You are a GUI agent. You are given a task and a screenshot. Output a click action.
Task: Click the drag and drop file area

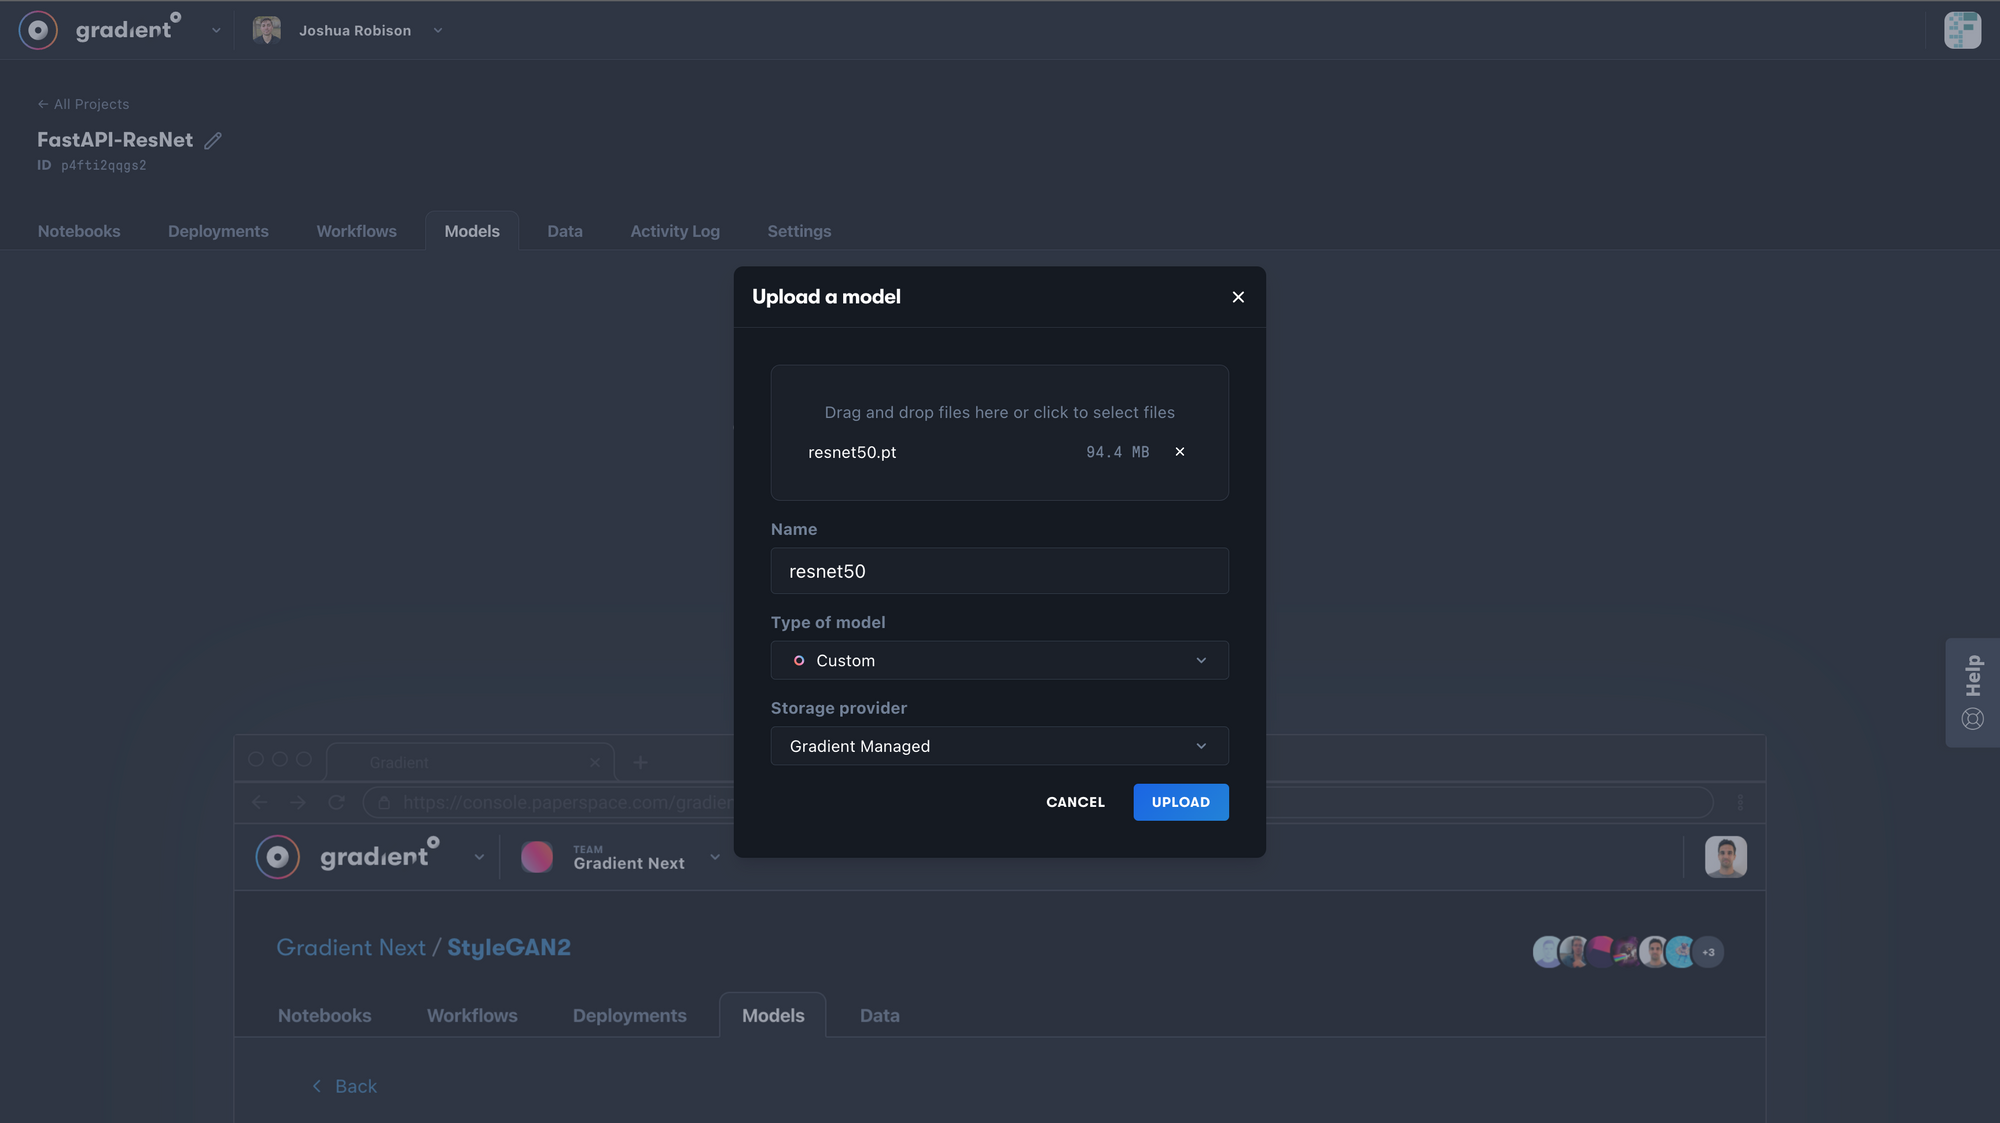point(999,412)
